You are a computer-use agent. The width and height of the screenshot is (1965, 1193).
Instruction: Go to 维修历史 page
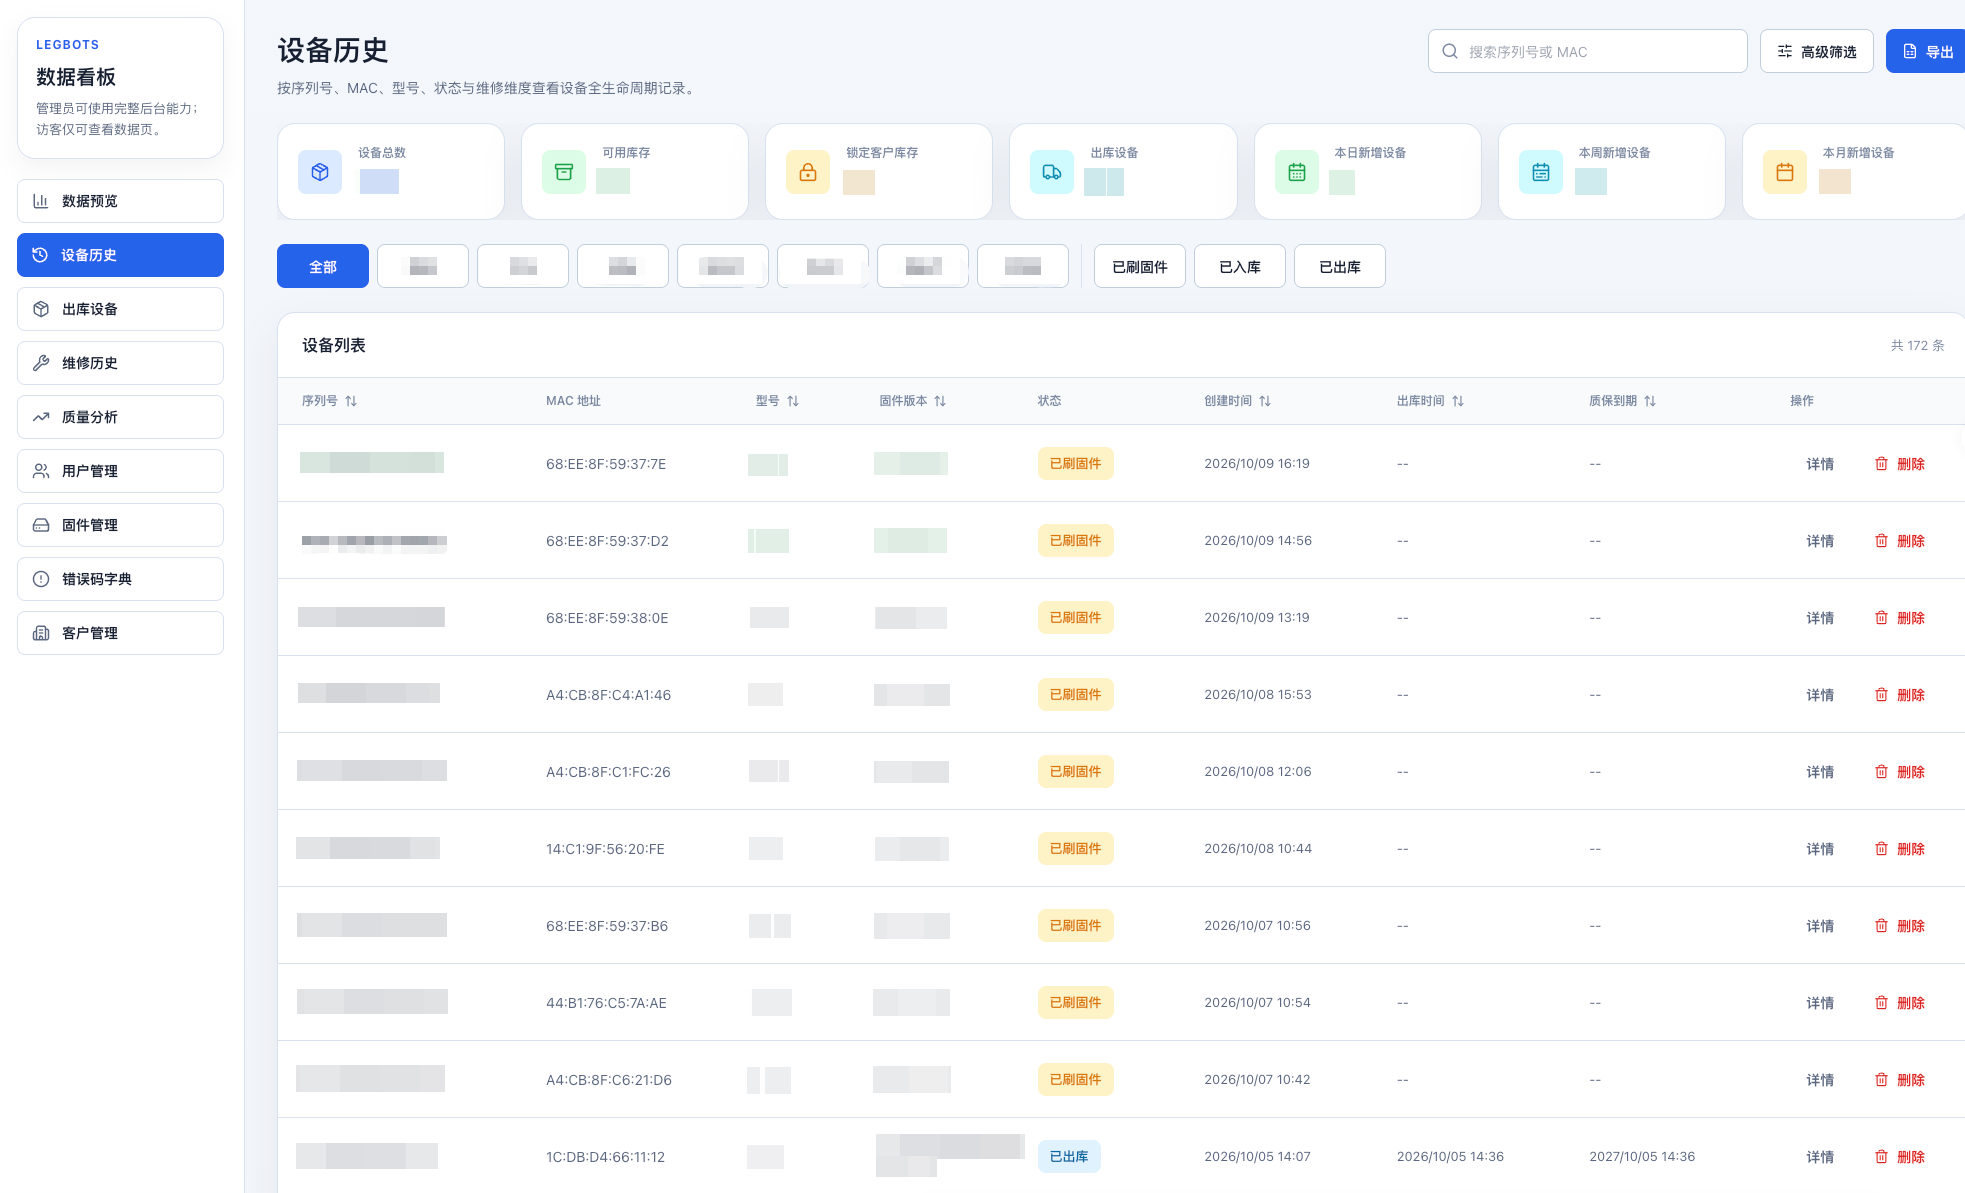click(x=120, y=363)
